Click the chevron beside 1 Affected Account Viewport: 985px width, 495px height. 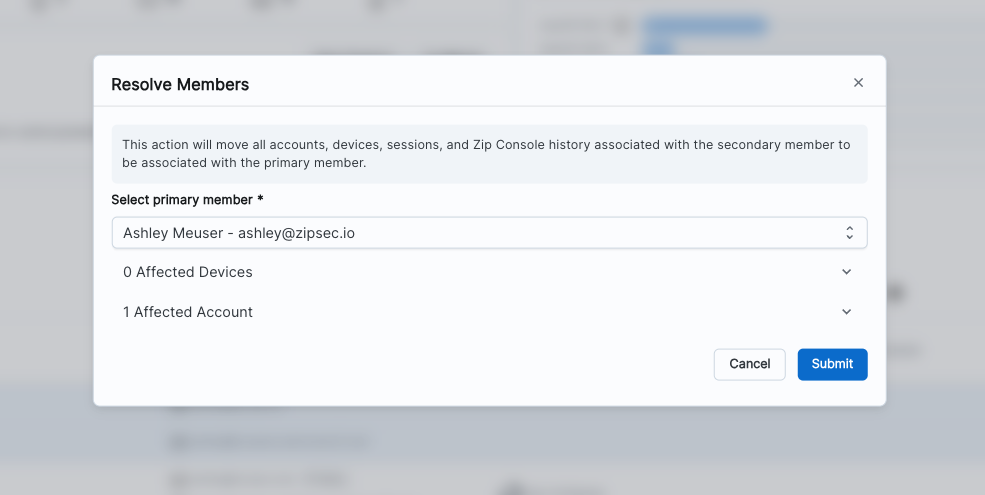click(846, 312)
